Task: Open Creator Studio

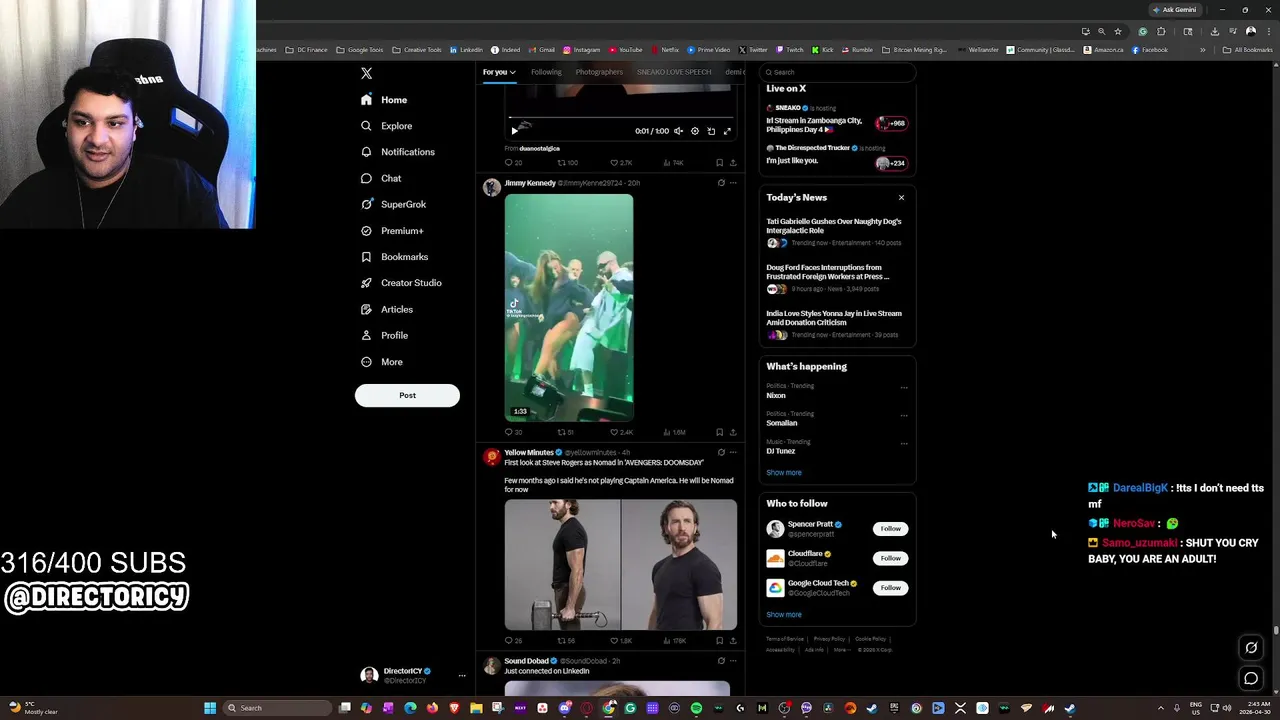Action: click(401, 283)
